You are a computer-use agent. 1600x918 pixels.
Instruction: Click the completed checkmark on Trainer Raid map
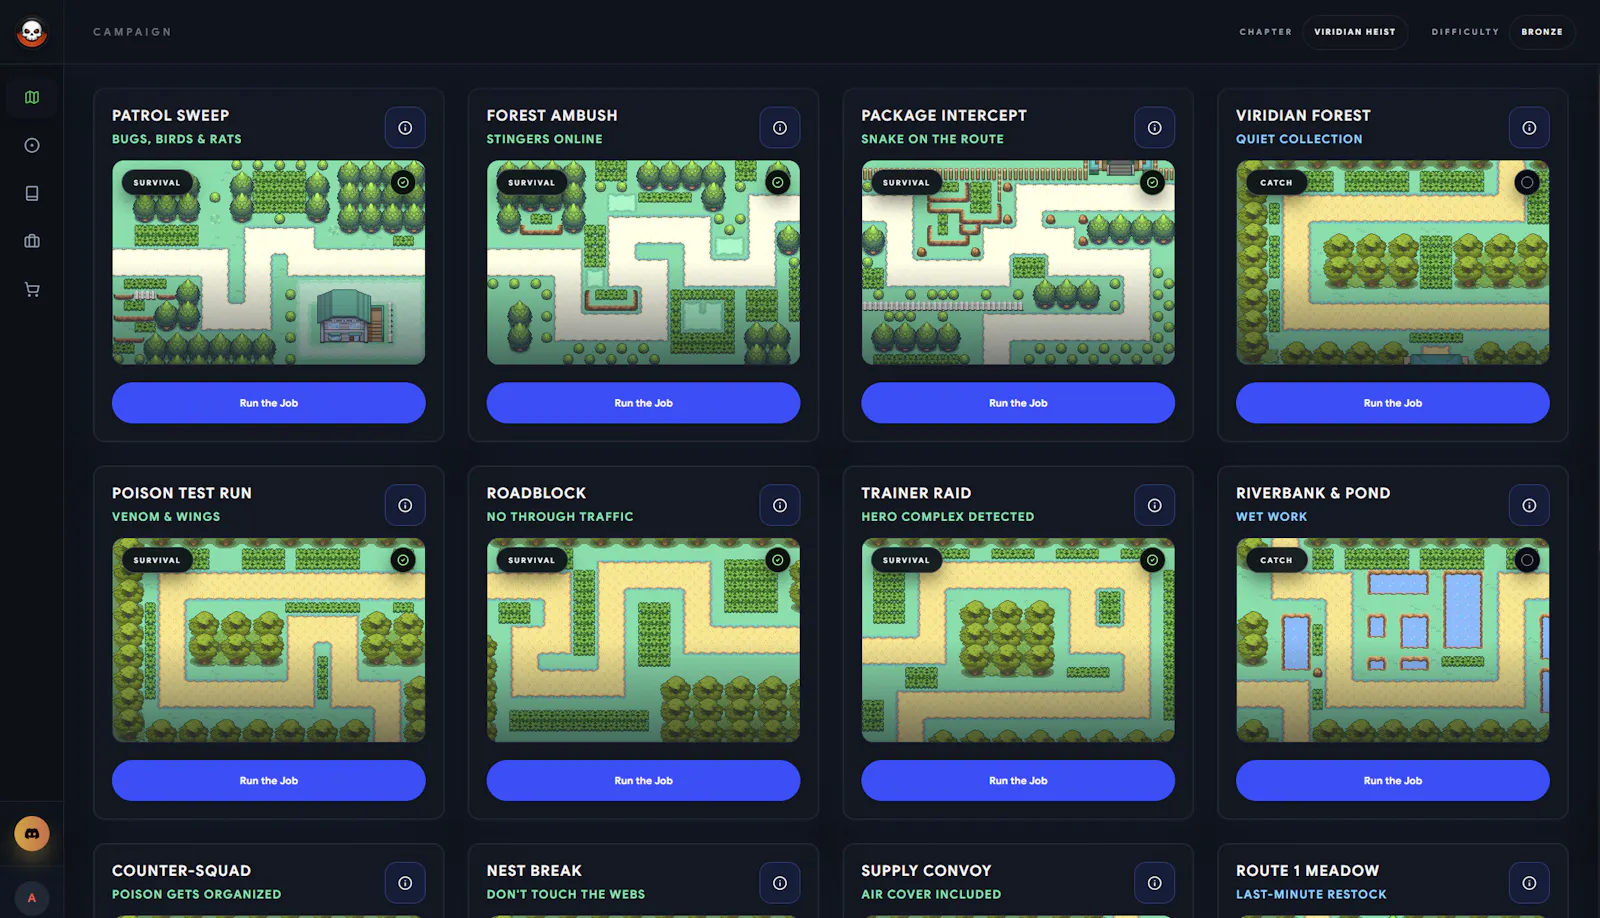pyautogui.click(x=1152, y=560)
